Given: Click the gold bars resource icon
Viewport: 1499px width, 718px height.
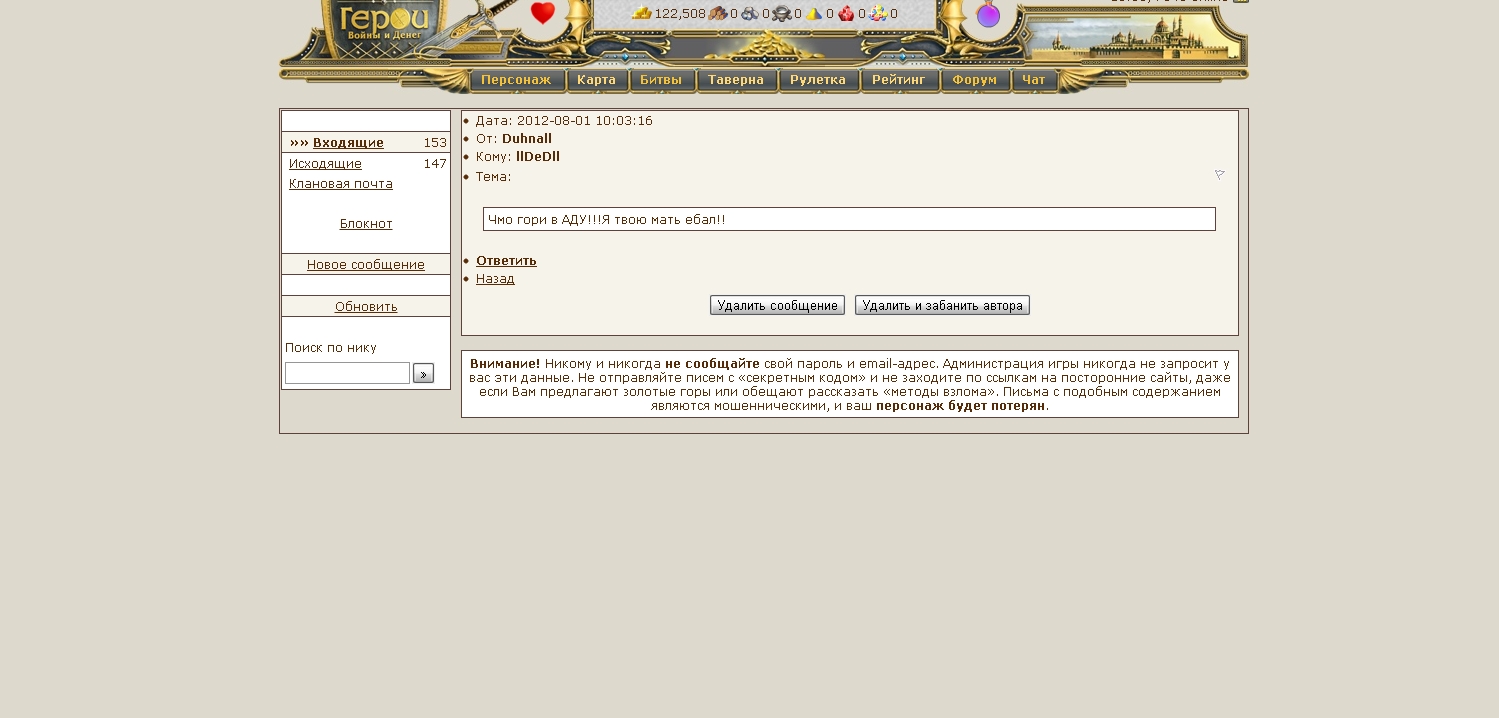Looking at the screenshot, I should click(x=642, y=13).
